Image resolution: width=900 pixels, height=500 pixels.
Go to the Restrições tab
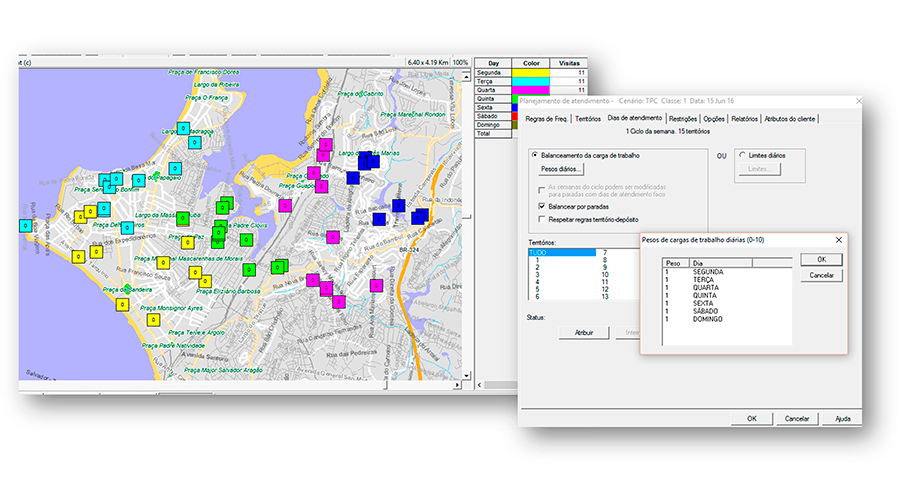[x=682, y=119]
